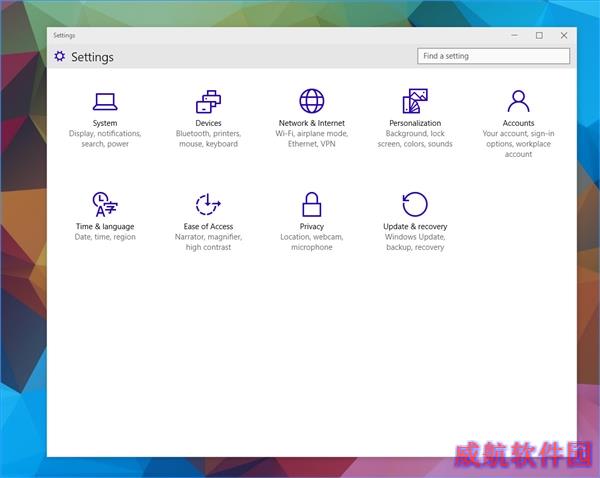Click the System category label
600x478 pixels.
coord(105,123)
